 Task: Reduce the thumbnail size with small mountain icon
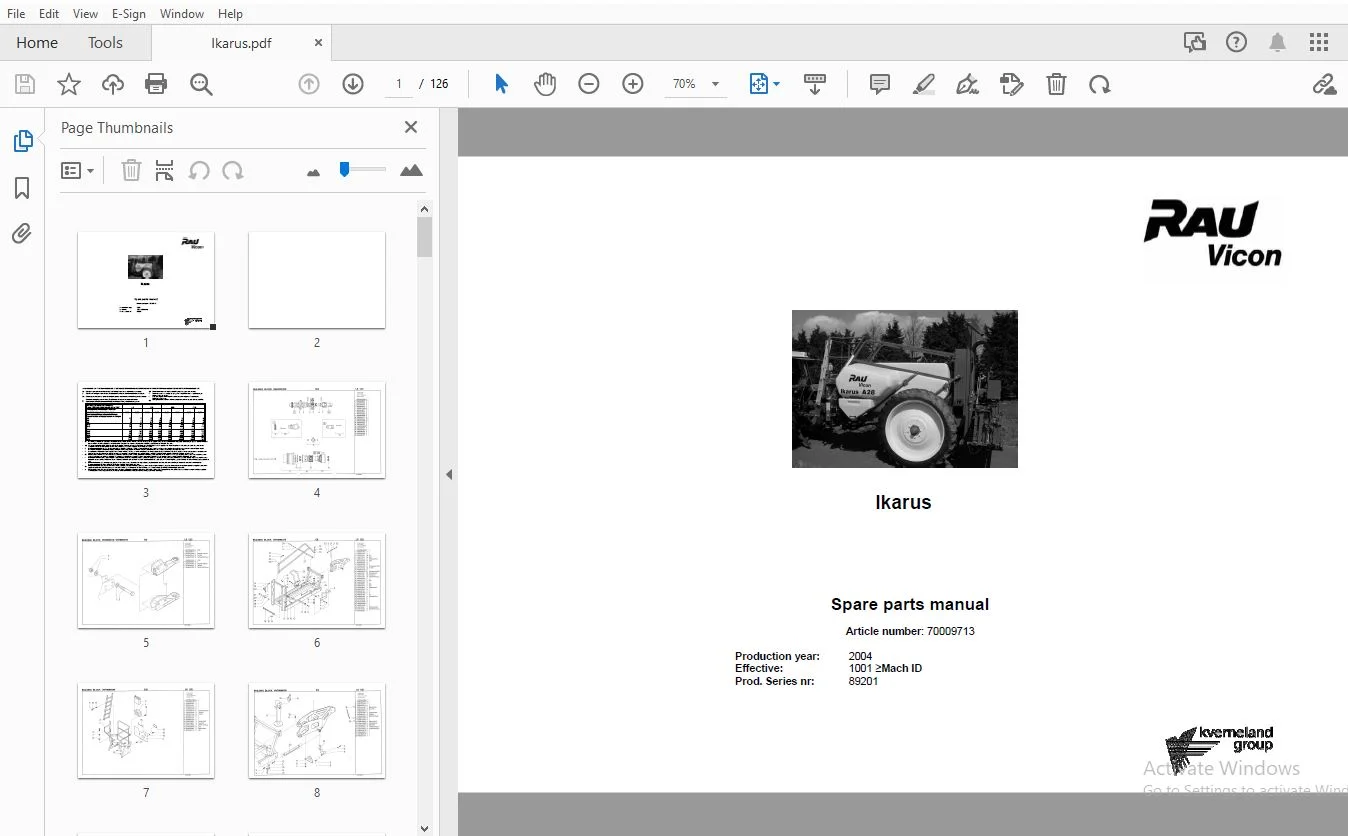[313, 172]
